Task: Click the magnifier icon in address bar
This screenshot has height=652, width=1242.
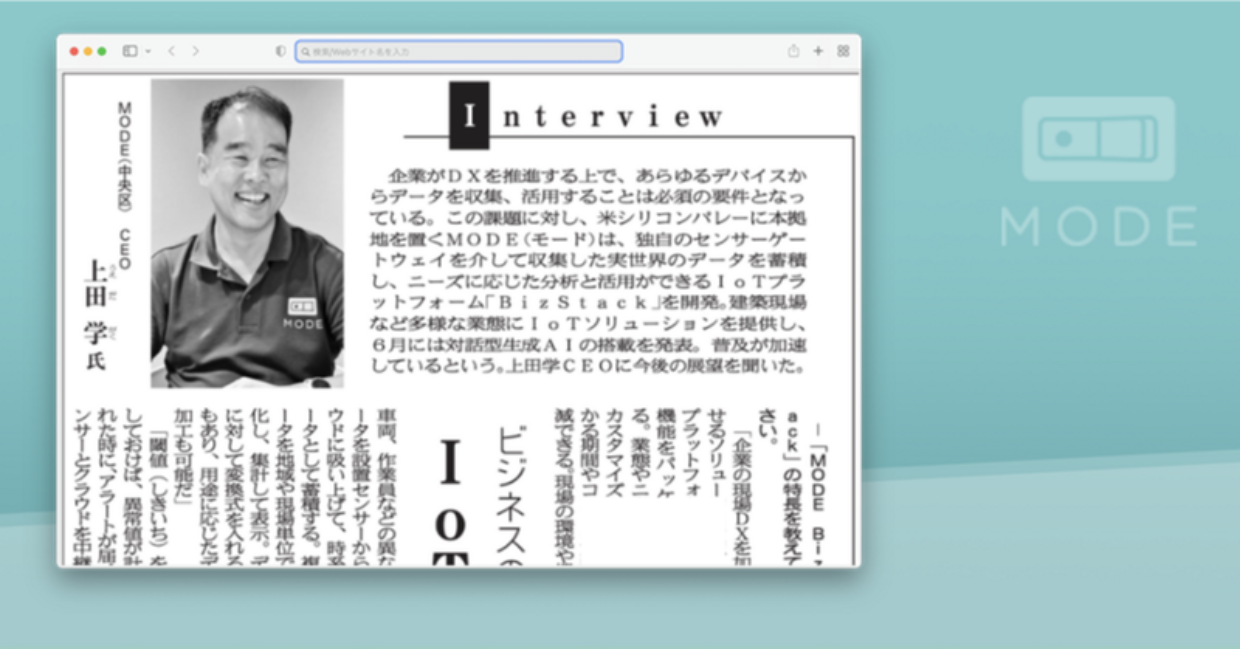Action: (x=306, y=51)
